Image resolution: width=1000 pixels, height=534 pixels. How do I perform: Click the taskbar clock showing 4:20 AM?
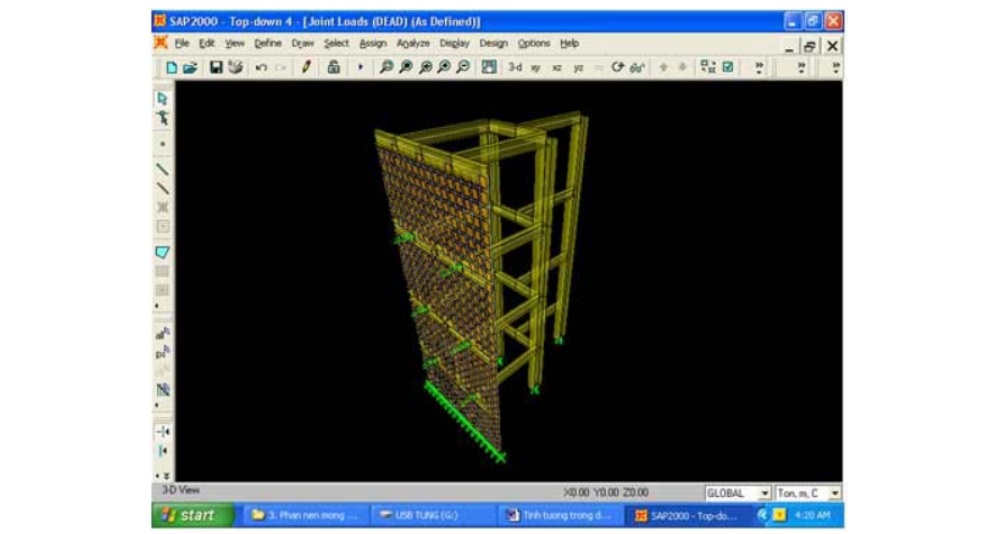(x=812, y=515)
